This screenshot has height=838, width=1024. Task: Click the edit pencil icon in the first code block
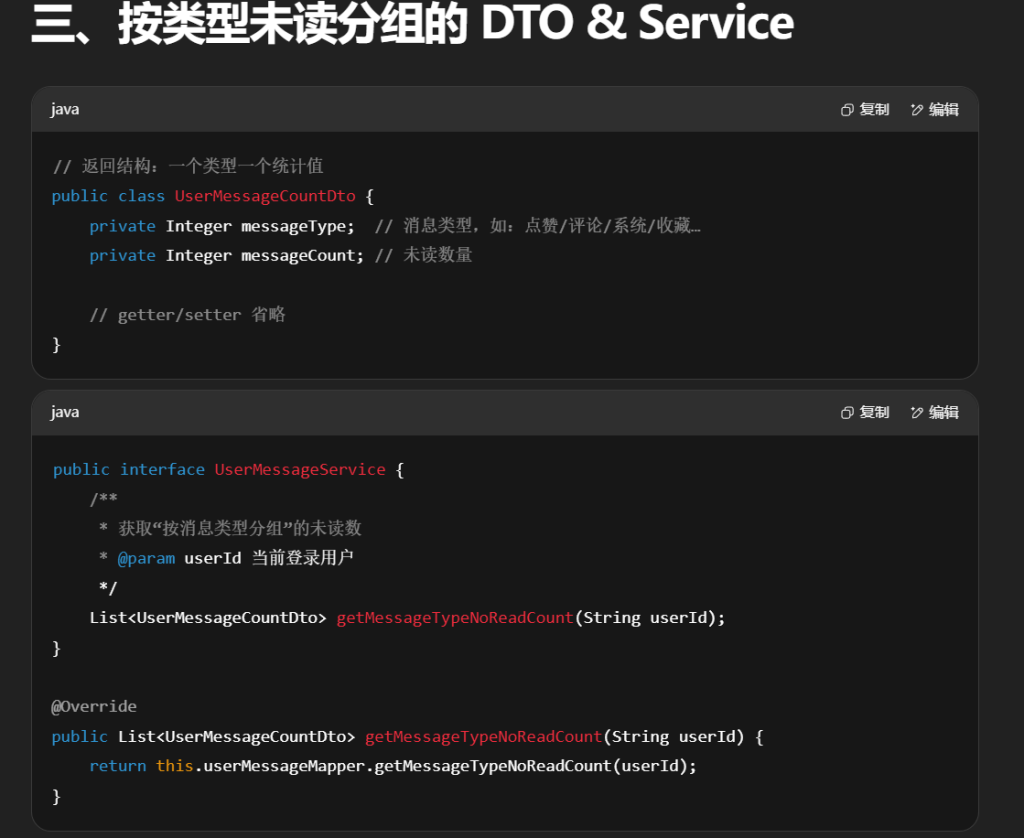[916, 110]
